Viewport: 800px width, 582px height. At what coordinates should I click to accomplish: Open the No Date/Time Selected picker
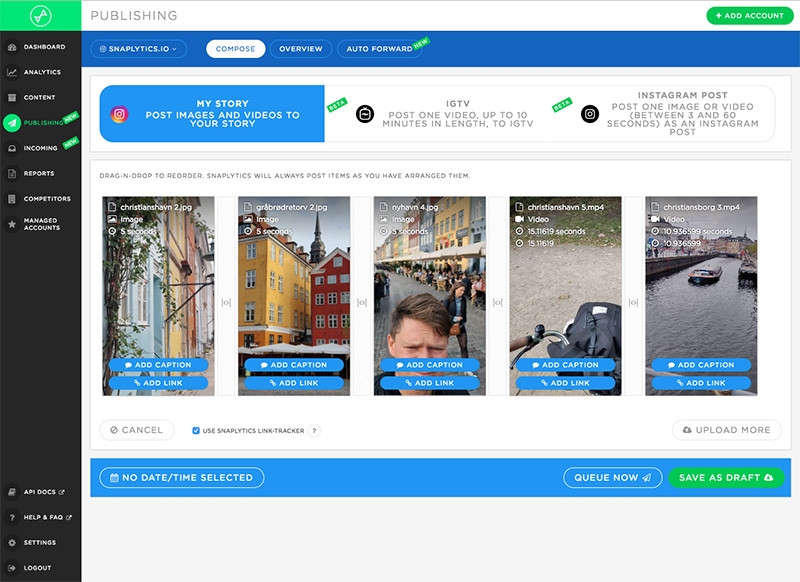pos(181,478)
